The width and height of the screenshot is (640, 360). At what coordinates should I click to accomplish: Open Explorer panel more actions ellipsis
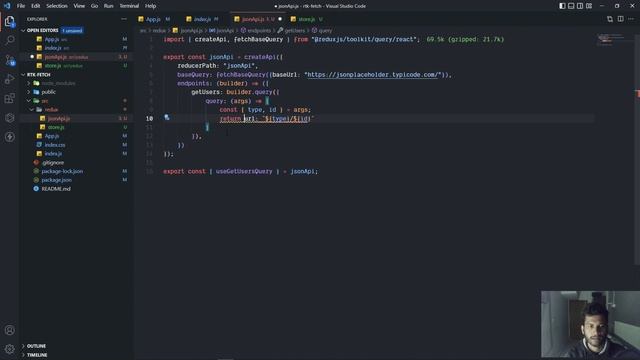124,19
